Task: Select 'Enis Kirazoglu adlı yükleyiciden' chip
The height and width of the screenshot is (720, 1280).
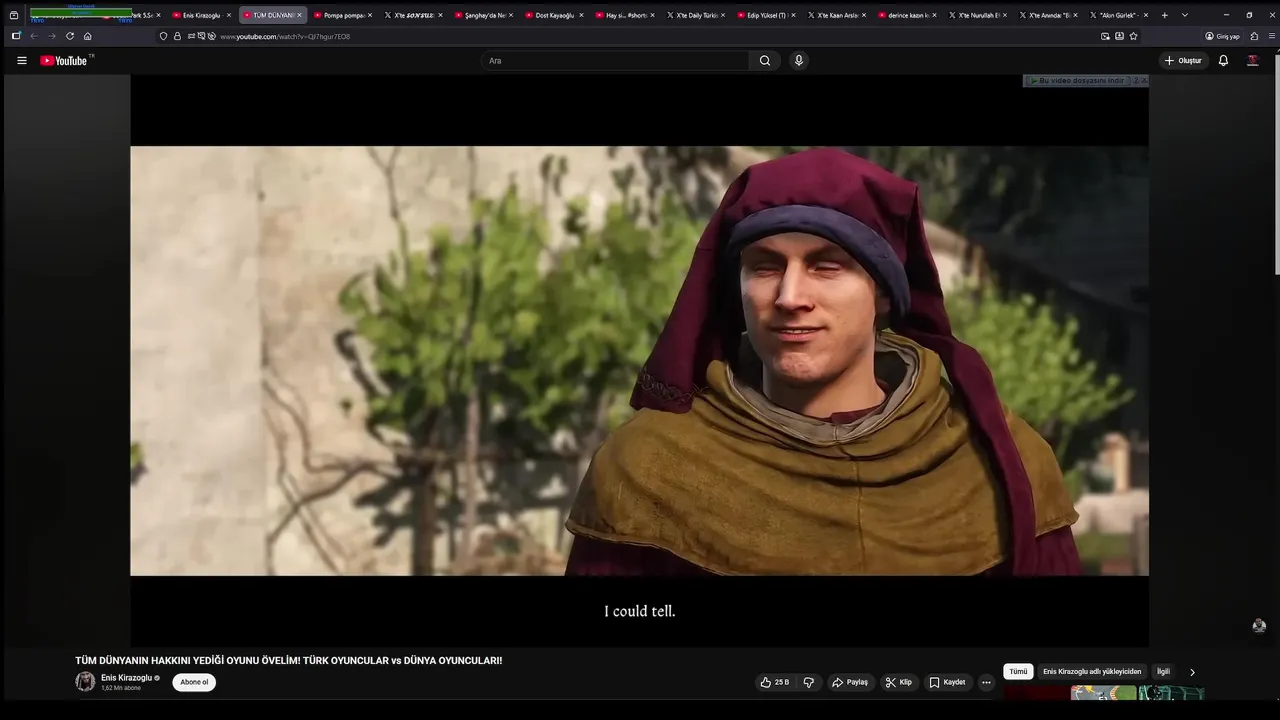Action: 1092,672
